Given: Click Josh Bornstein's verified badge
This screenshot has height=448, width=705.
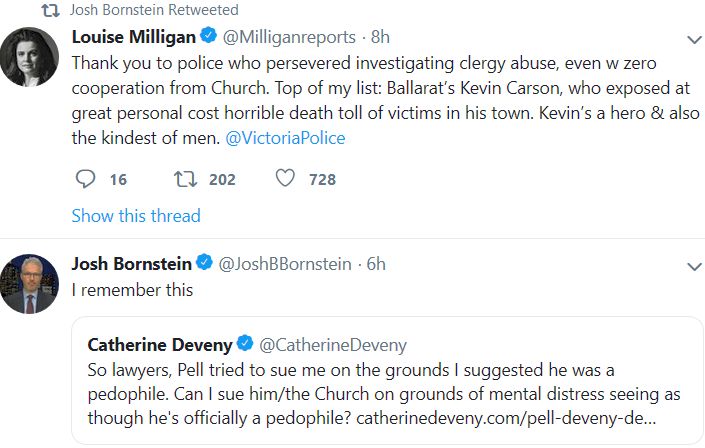Looking at the screenshot, I should (x=204, y=264).
